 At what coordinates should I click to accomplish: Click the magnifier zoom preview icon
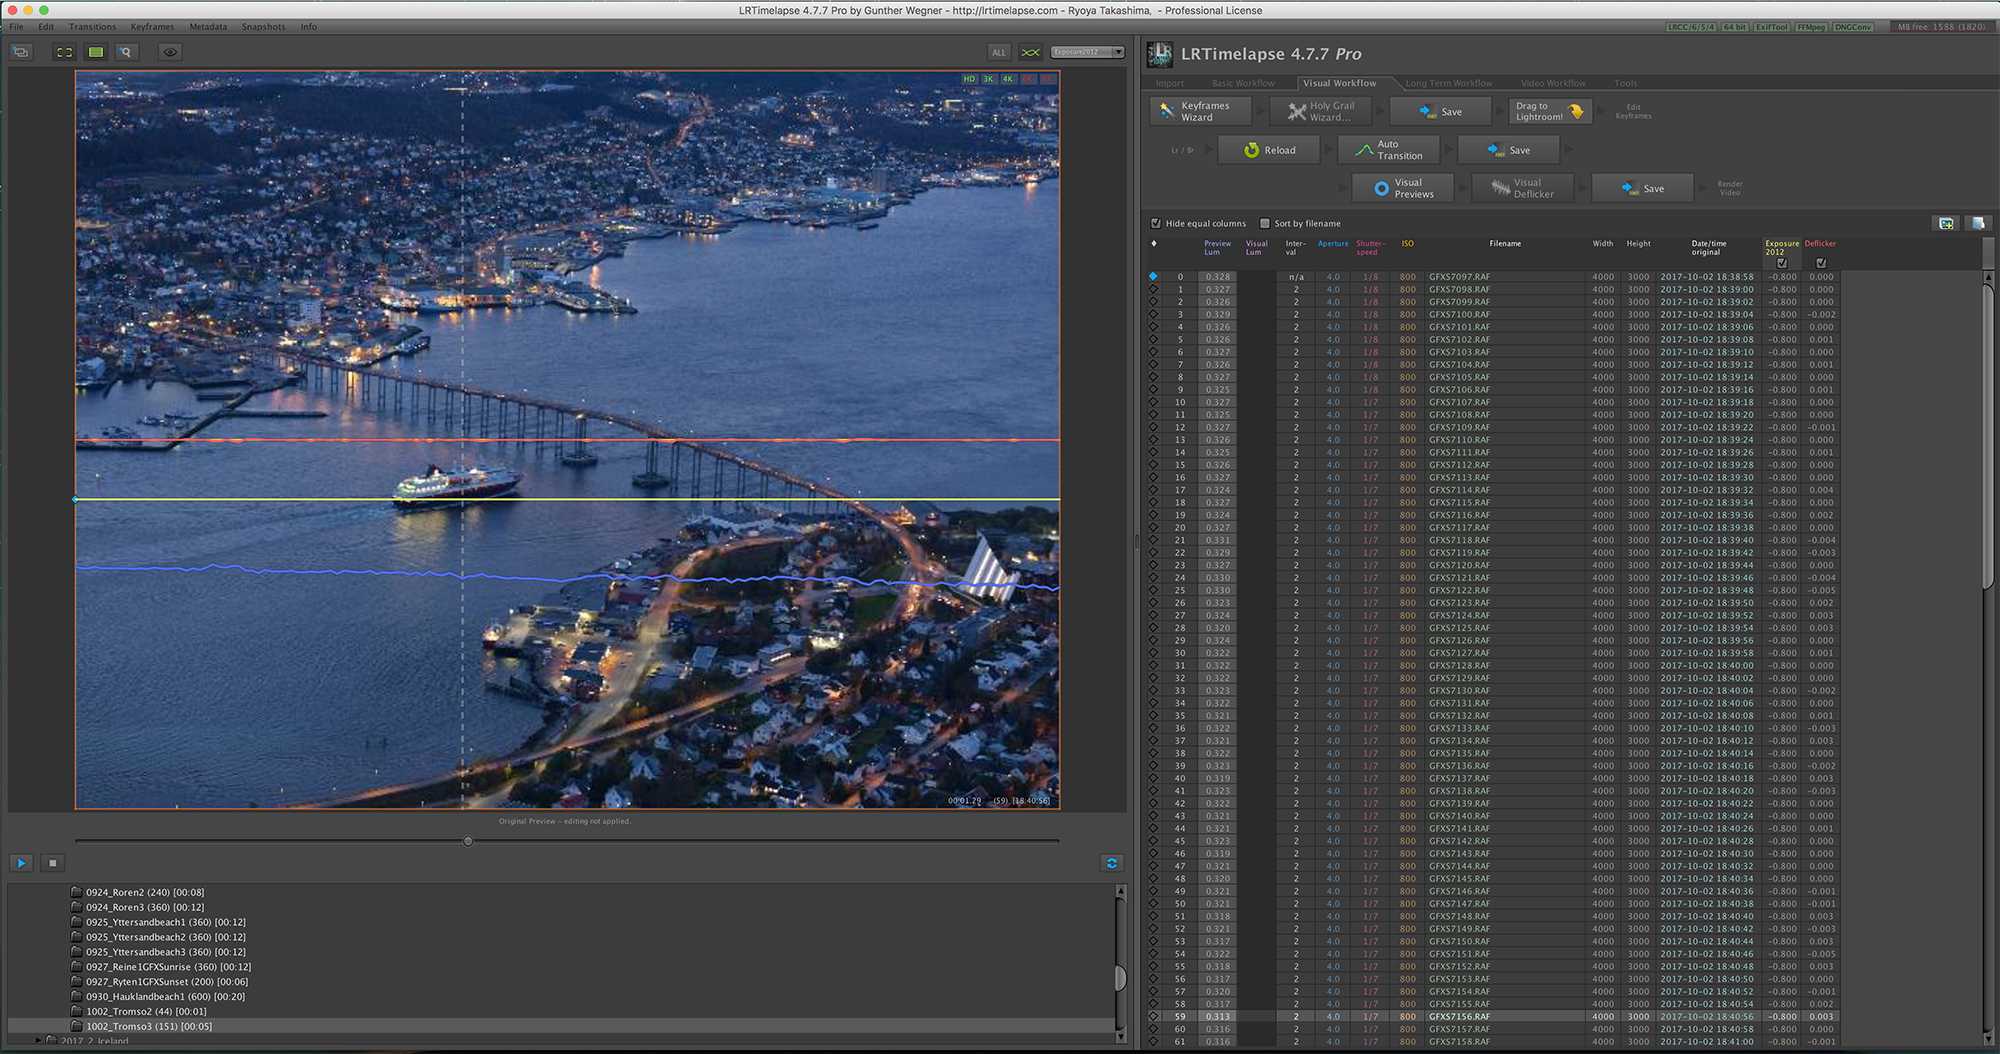point(126,52)
